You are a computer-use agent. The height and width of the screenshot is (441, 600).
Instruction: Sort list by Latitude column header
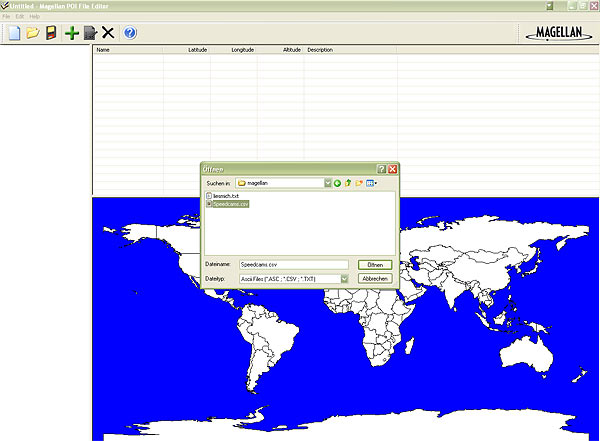(187, 50)
